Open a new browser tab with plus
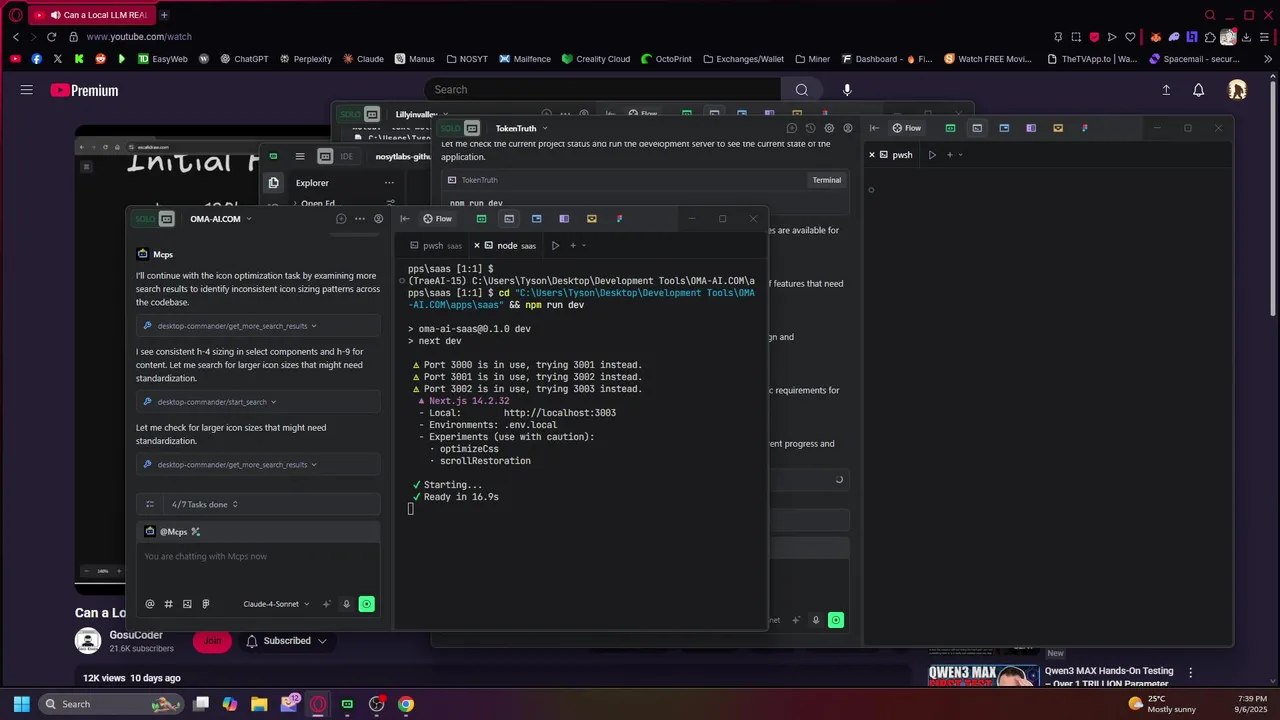 pyautogui.click(x=164, y=15)
